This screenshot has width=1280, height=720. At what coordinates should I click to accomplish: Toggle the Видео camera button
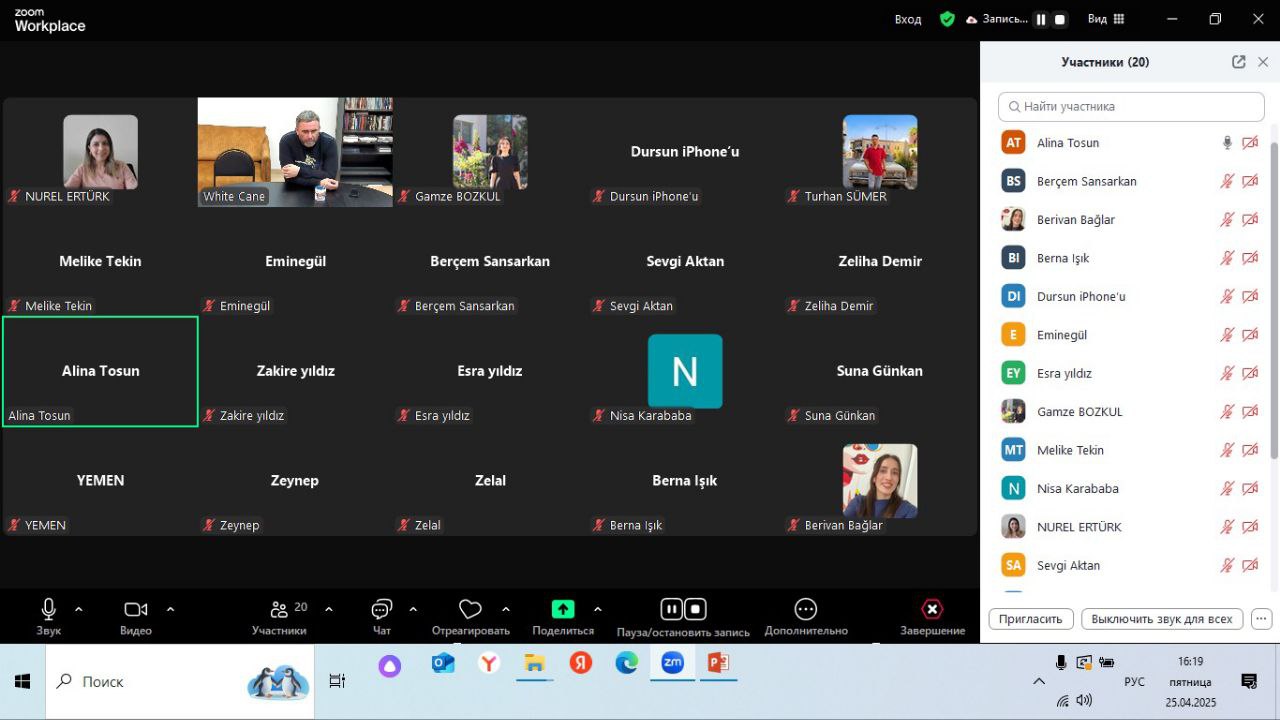pyautogui.click(x=136, y=615)
